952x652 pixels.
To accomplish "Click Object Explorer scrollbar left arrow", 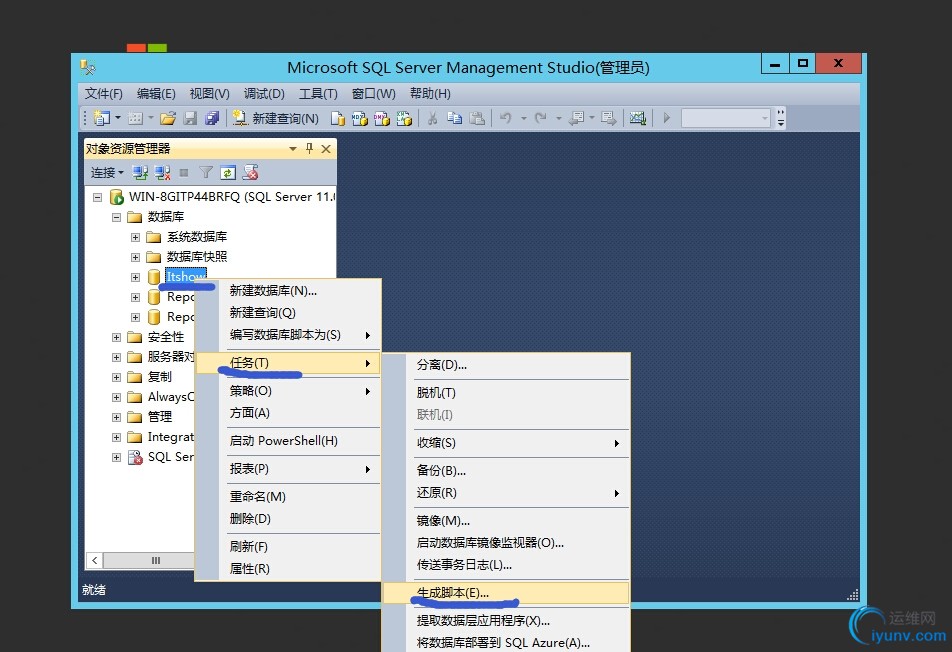I will coord(95,560).
